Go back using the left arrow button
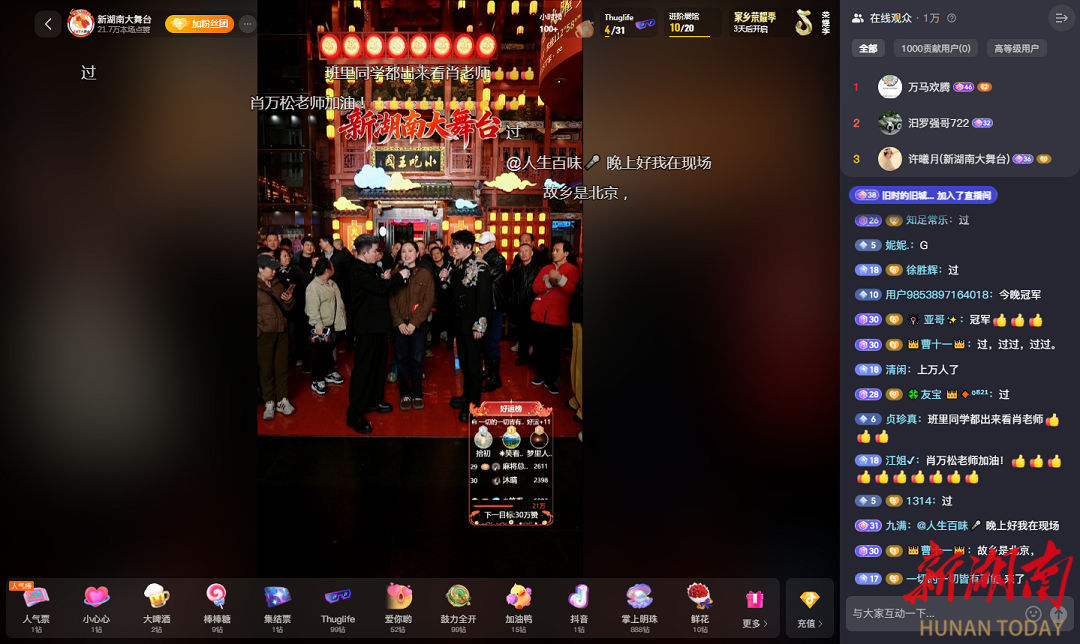Viewport: 1080px width, 644px height. click(48, 24)
